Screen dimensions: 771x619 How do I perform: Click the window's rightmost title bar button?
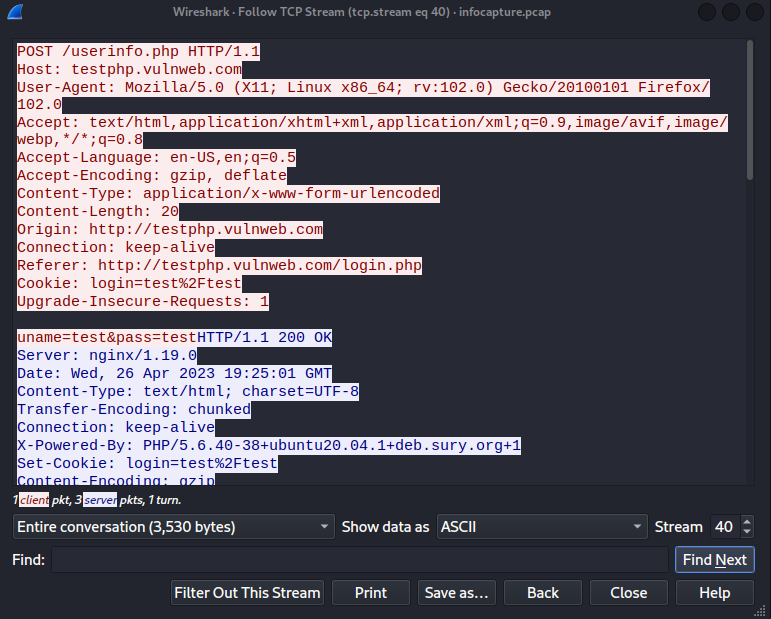point(755,12)
